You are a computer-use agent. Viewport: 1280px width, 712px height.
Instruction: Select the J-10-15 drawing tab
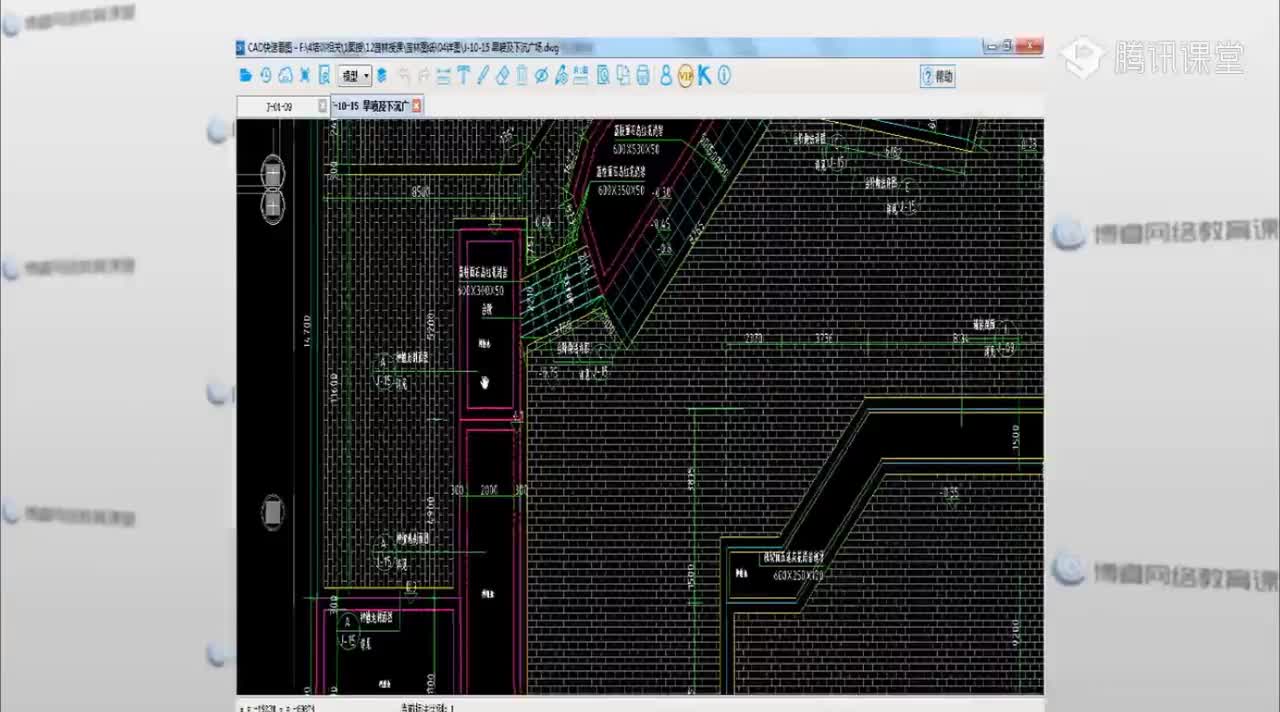[370, 106]
